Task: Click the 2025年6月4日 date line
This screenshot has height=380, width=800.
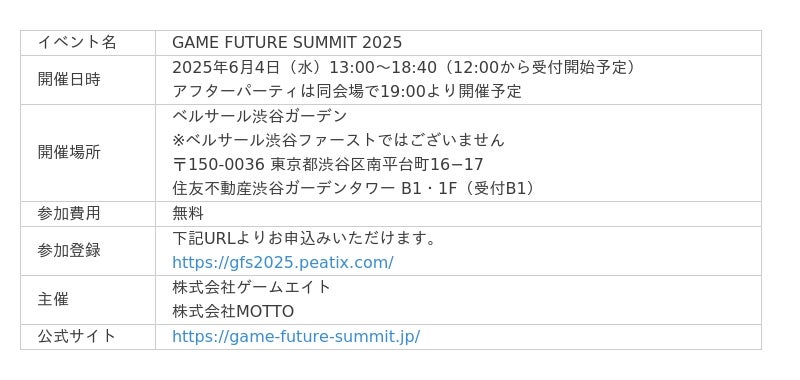Action: click(405, 67)
